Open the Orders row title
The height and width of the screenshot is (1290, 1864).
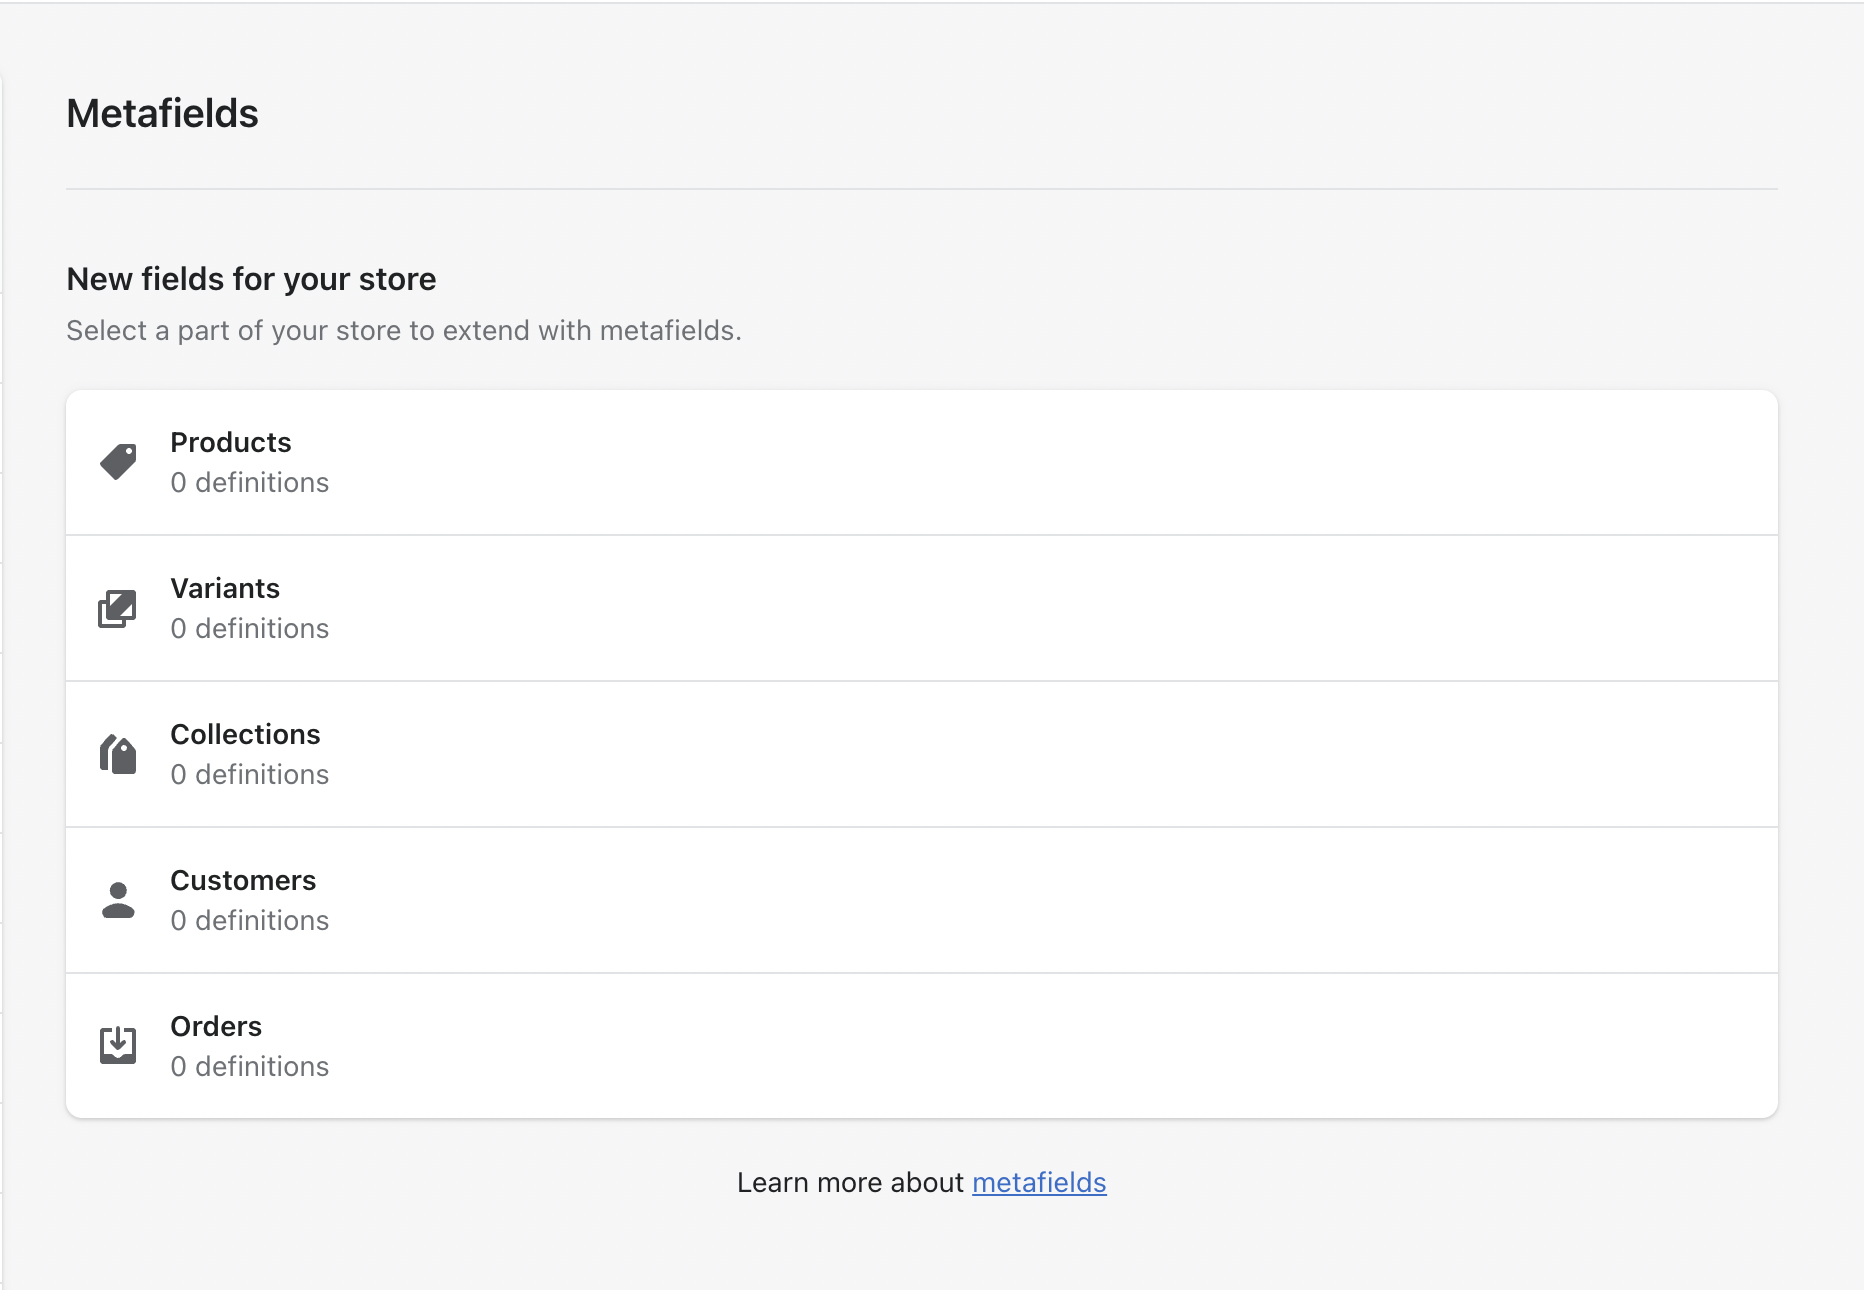216,1026
